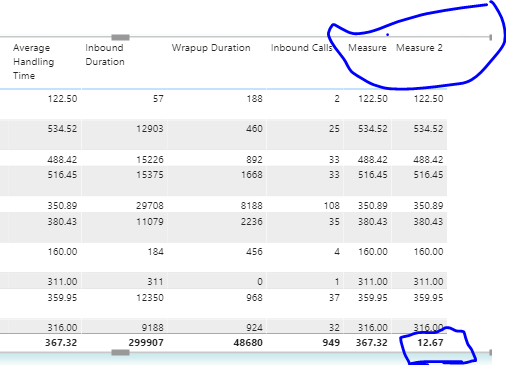The height and width of the screenshot is (365, 506).
Task: Click Average Handling Time cell 350.89
Action: tap(62, 206)
